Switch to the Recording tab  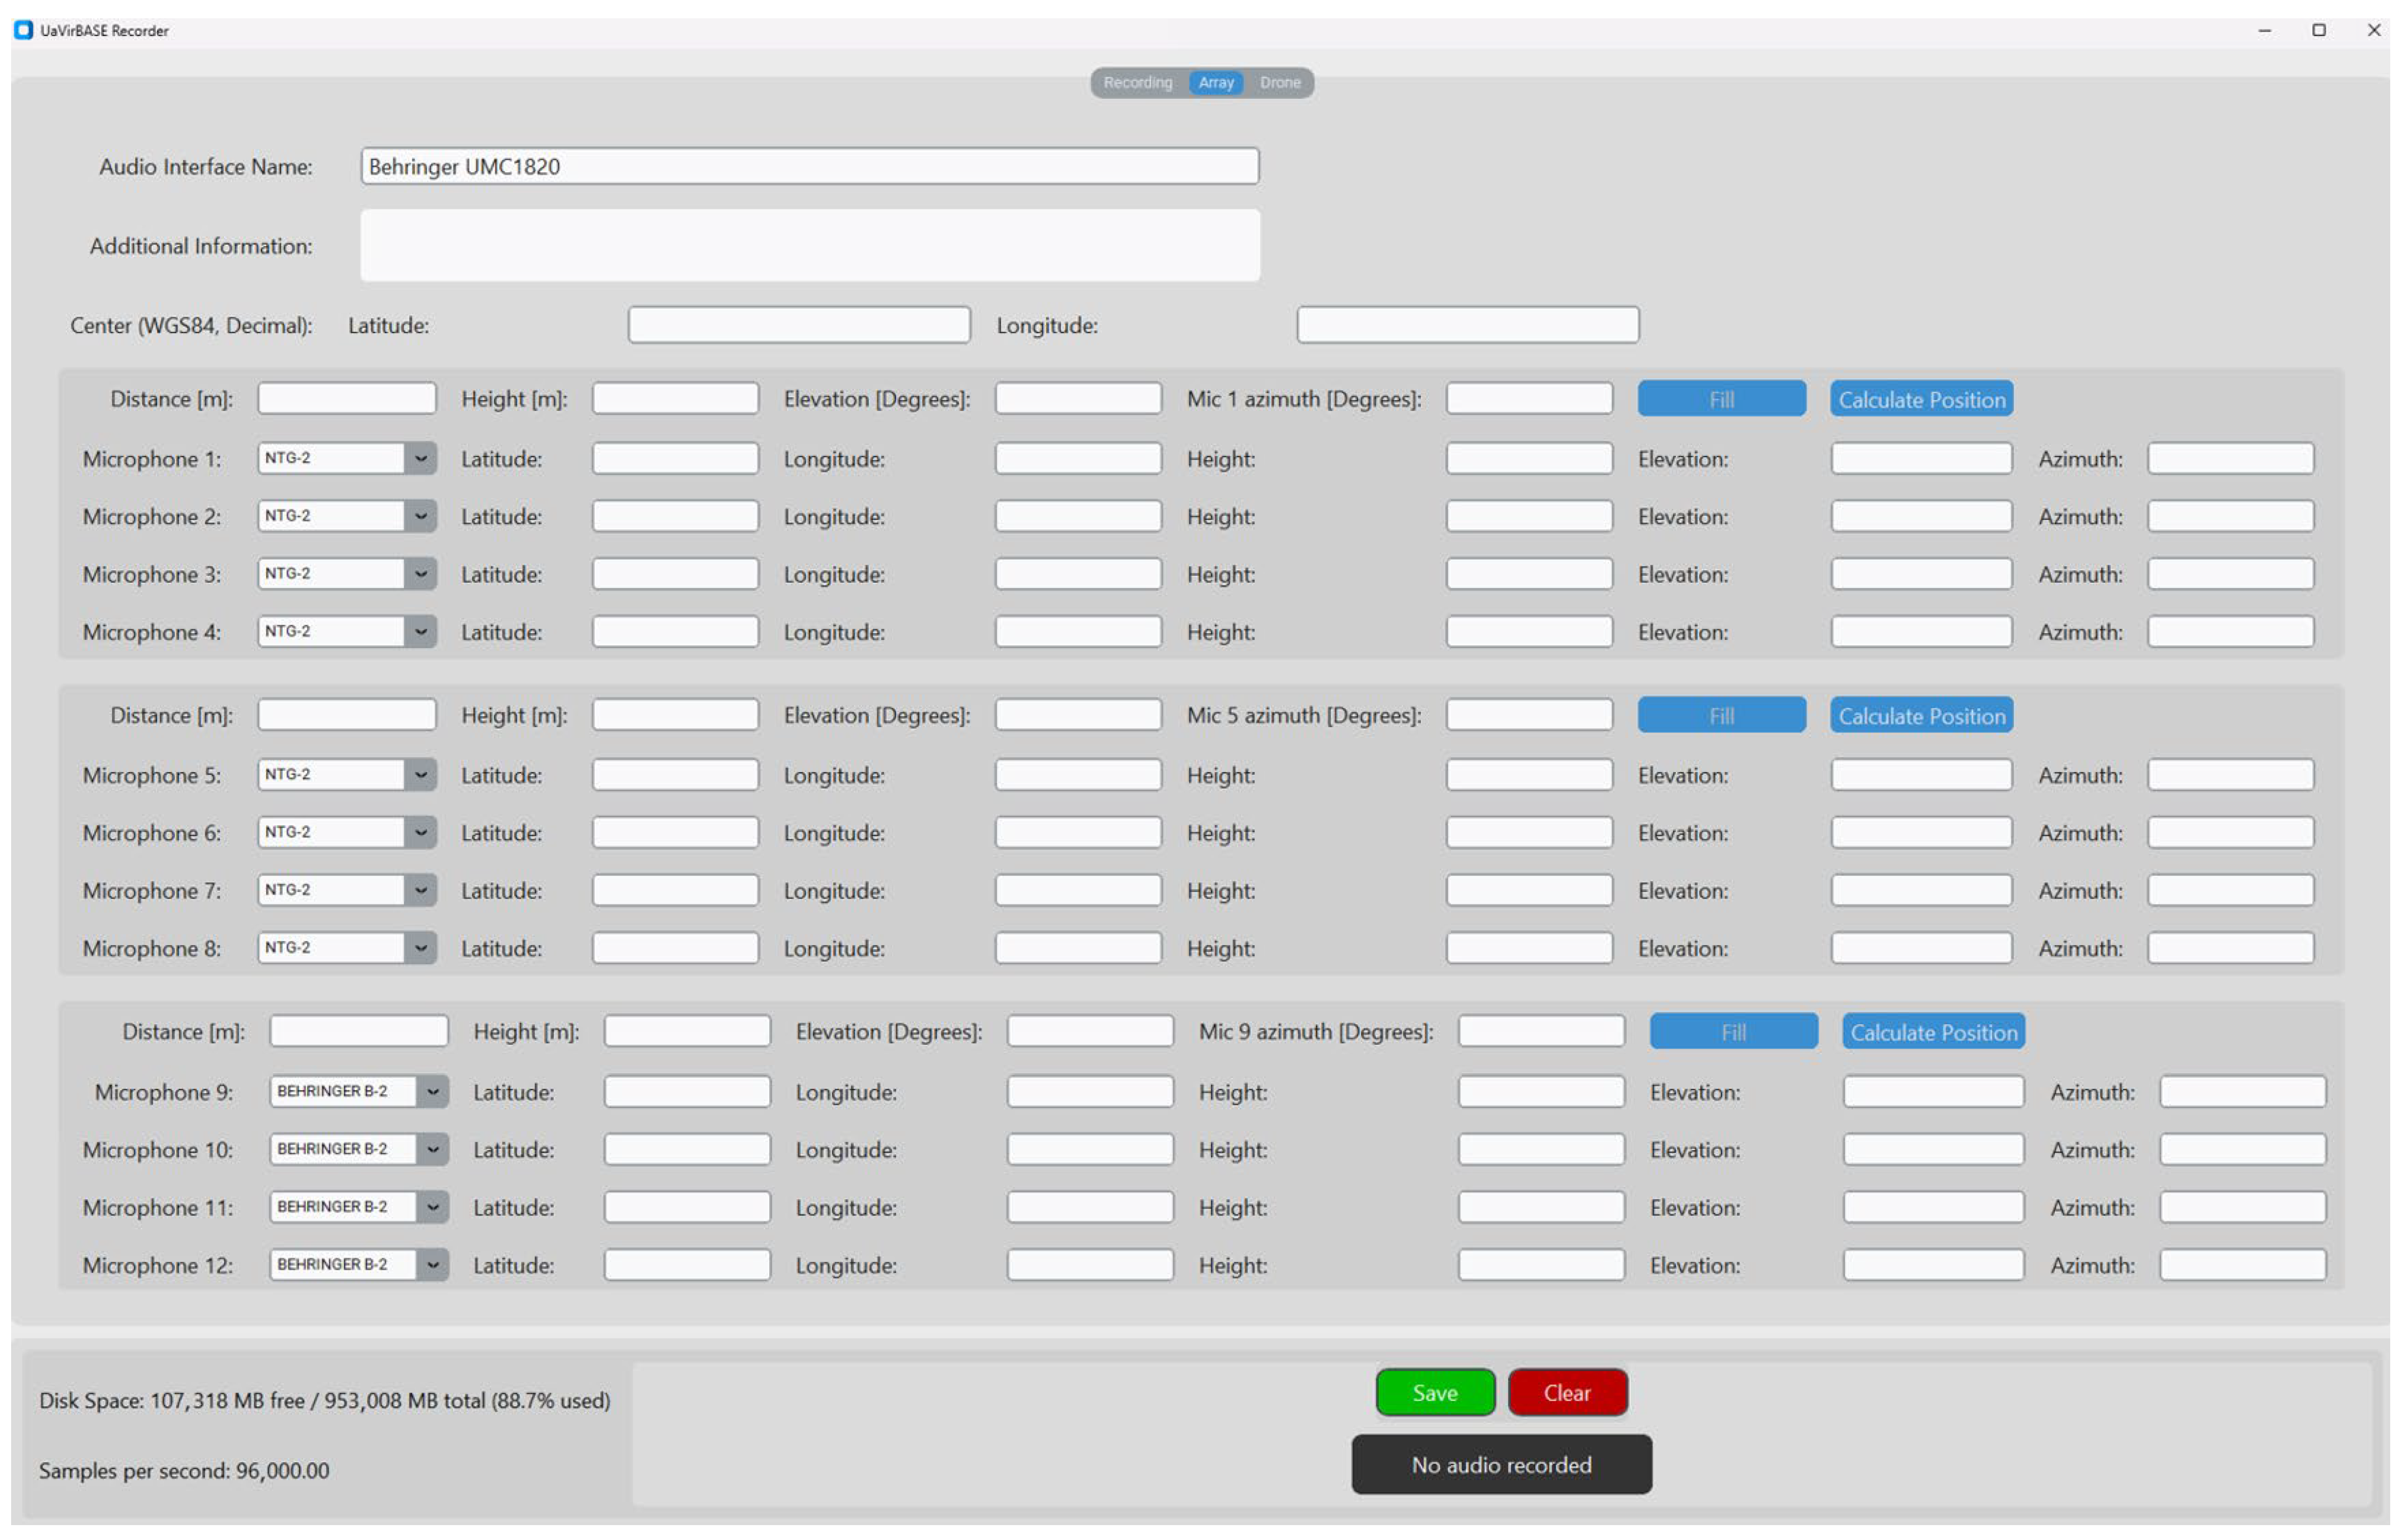(x=1137, y=83)
